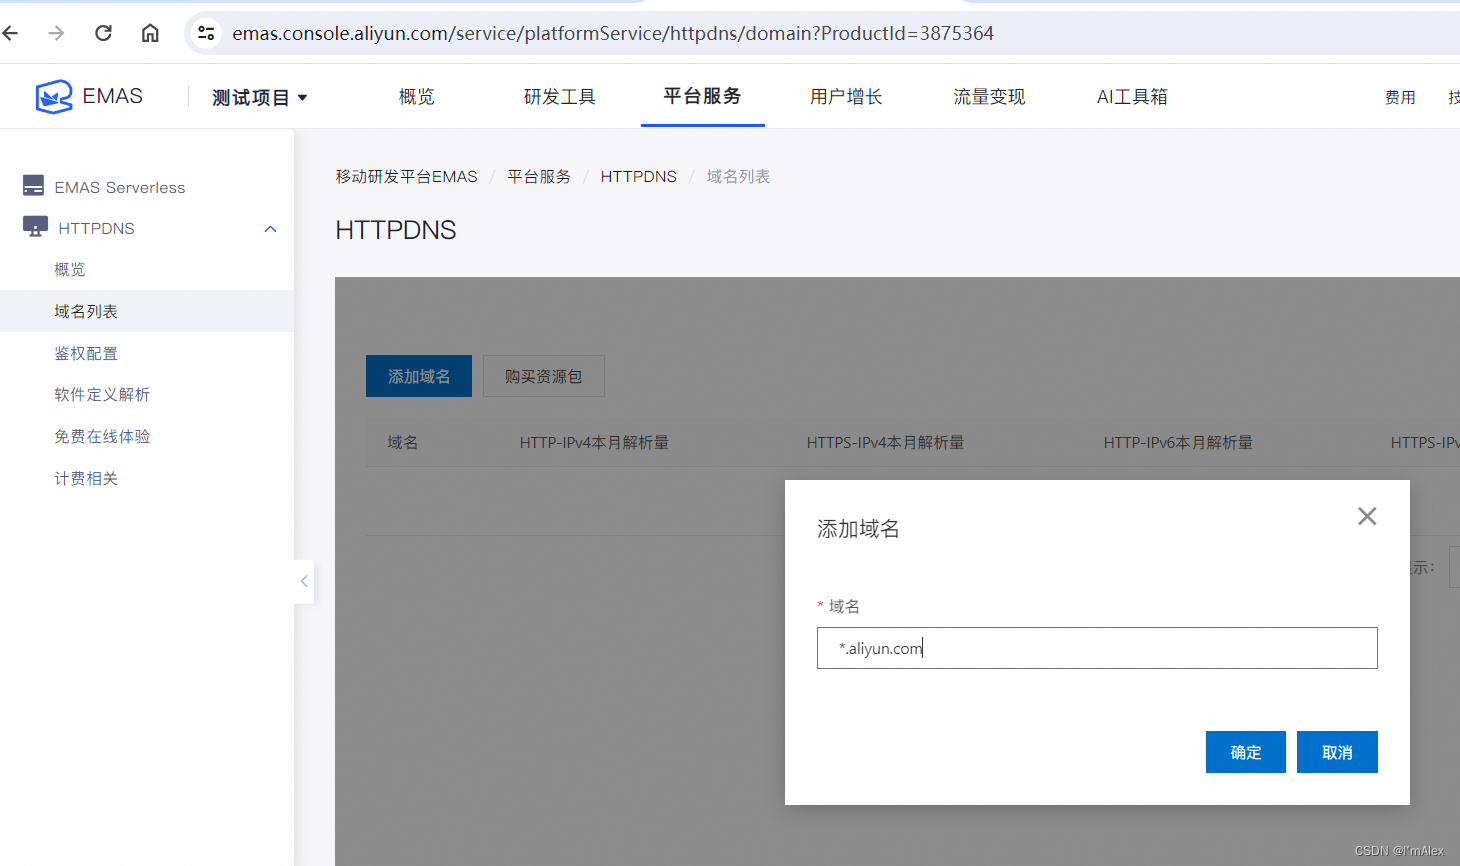Click the HTTPDNS sidebar monitor icon
The image size is (1460, 866).
tap(35, 227)
